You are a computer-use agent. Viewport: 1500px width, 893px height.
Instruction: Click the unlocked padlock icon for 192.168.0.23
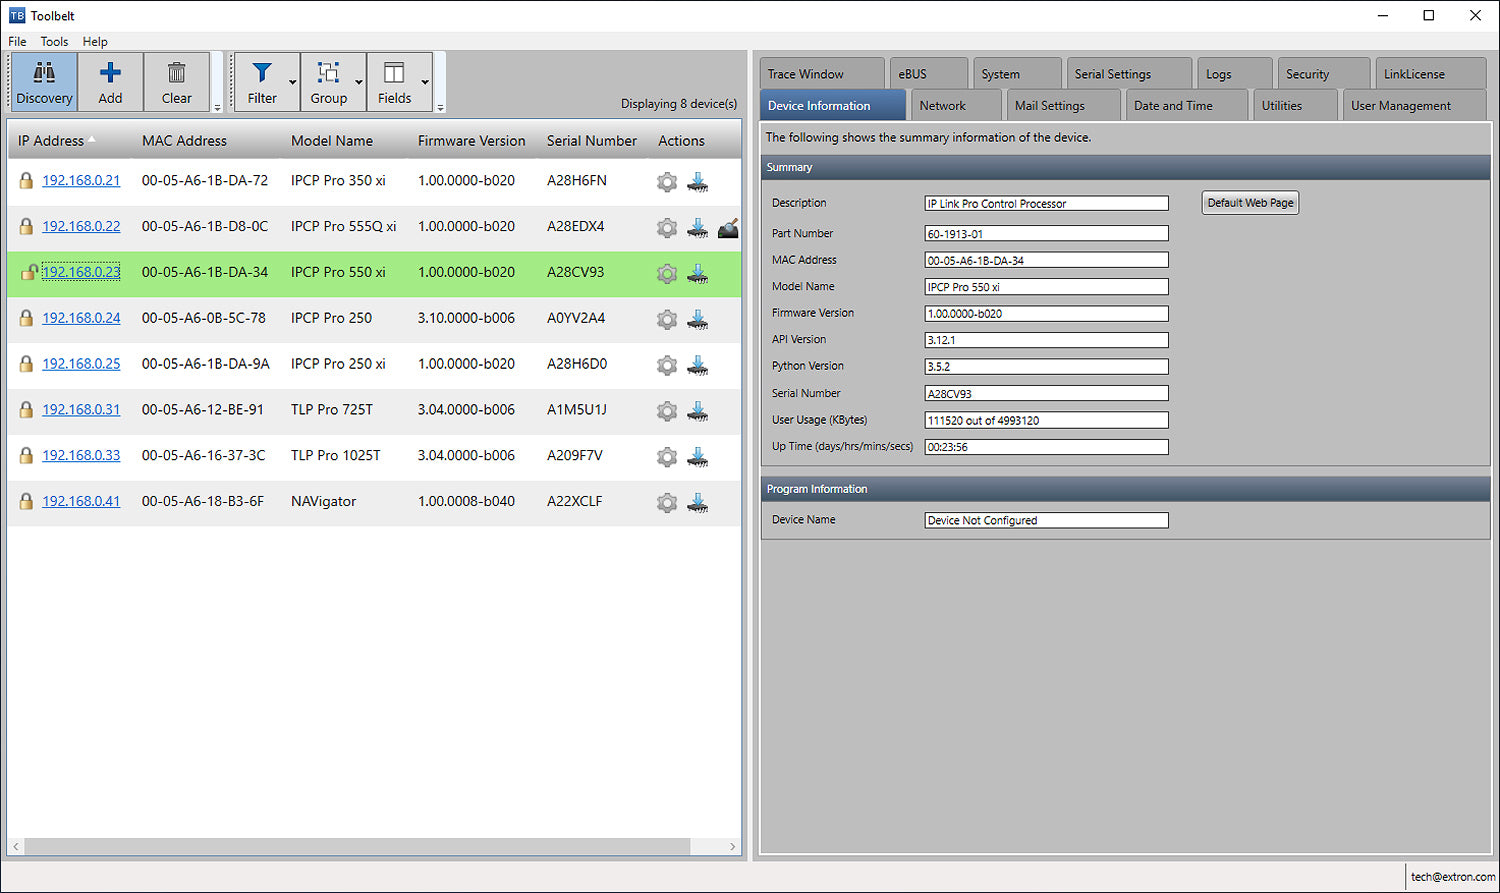click(x=29, y=272)
